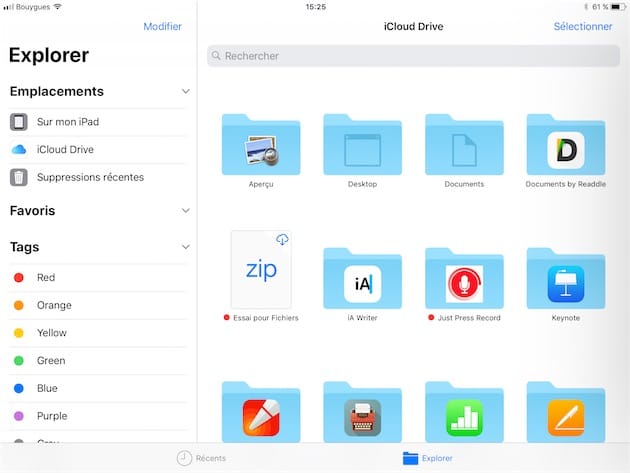Open the Essai pour Fichiers zip file
The image size is (630, 473).
click(x=261, y=270)
